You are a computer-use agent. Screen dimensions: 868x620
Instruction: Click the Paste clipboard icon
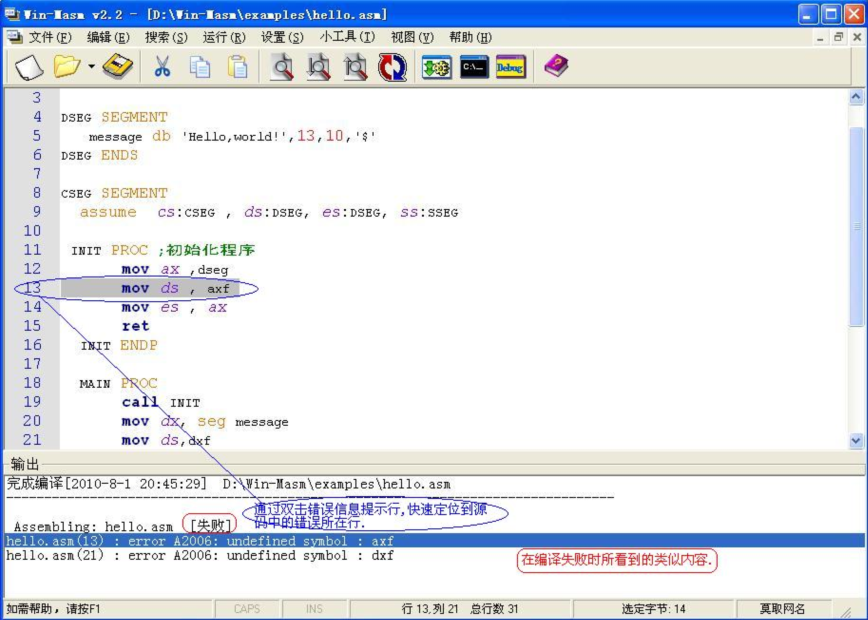(x=237, y=67)
